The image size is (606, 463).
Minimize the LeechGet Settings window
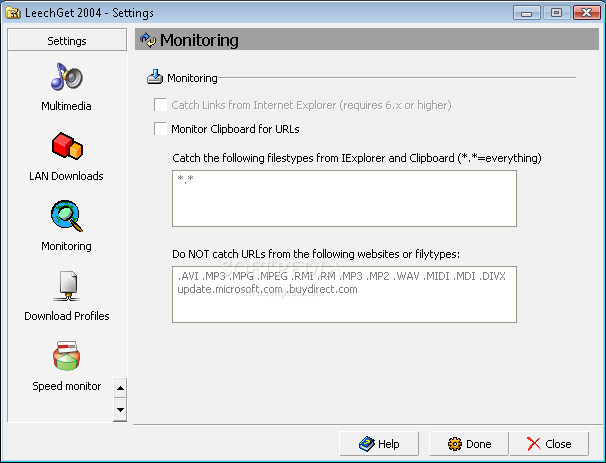click(x=526, y=13)
